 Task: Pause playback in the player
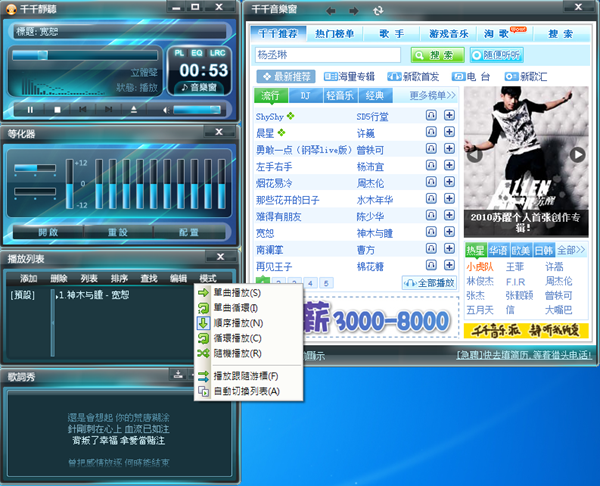pos(30,109)
